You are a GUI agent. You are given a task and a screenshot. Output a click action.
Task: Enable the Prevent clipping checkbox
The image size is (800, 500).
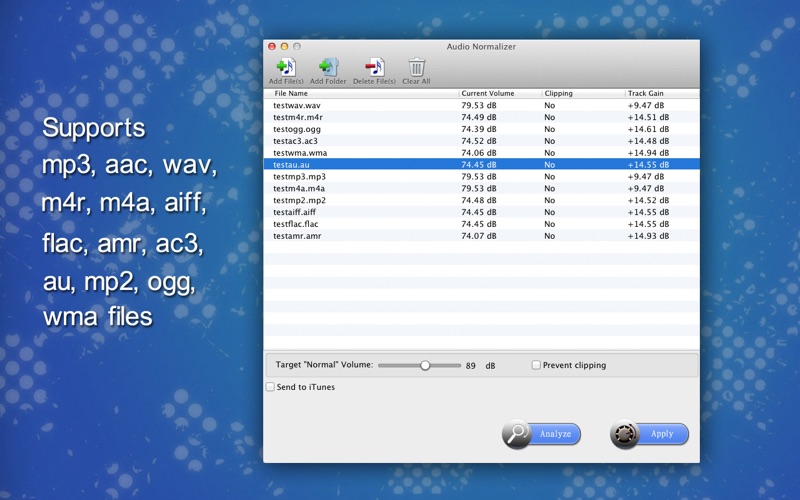pyautogui.click(x=536, y=365)
